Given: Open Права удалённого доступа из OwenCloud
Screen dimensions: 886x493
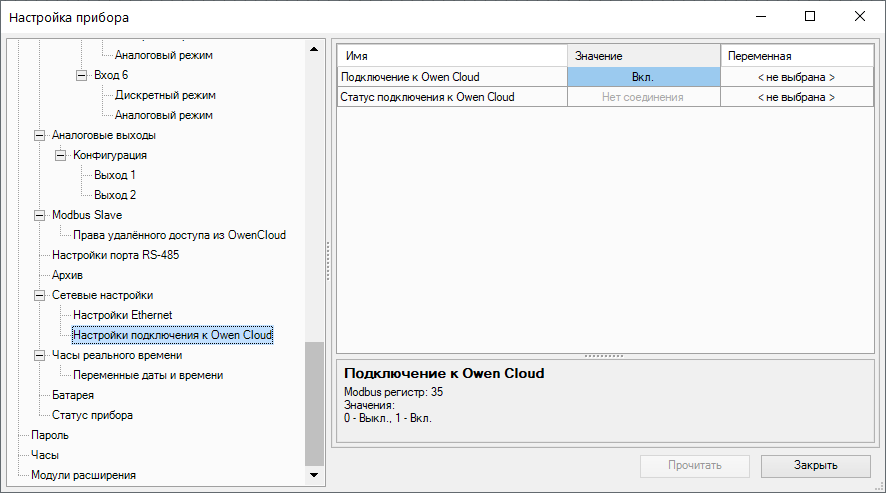Looking at the screenshot, I should (179, 235).
